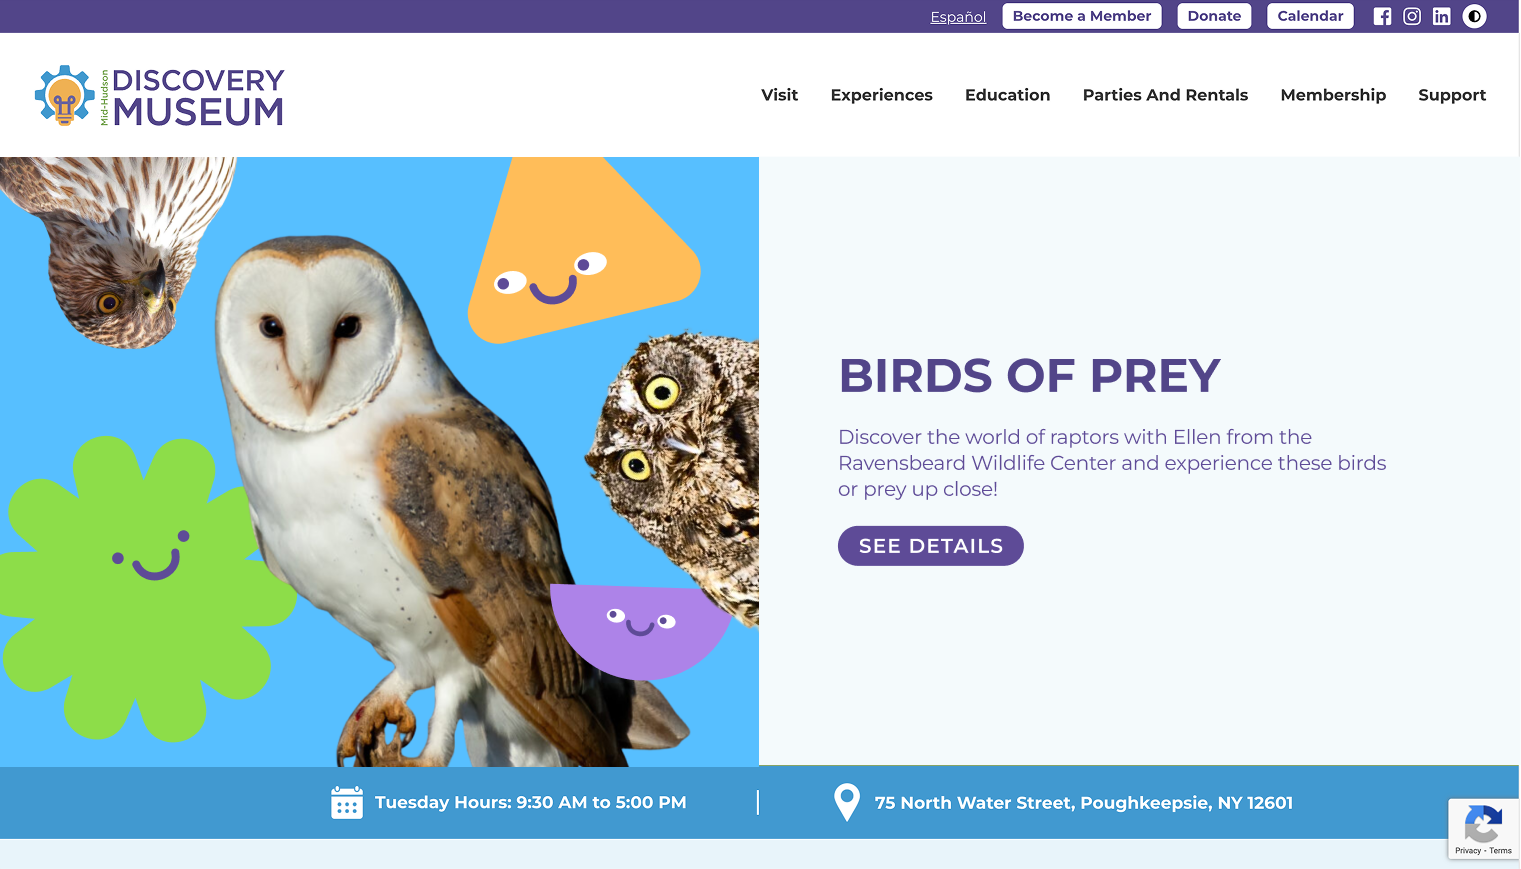Click the calendar icon beside Tuesday Hours
This screenshot has width=1521, height=869.
click(x=347, y=802)
